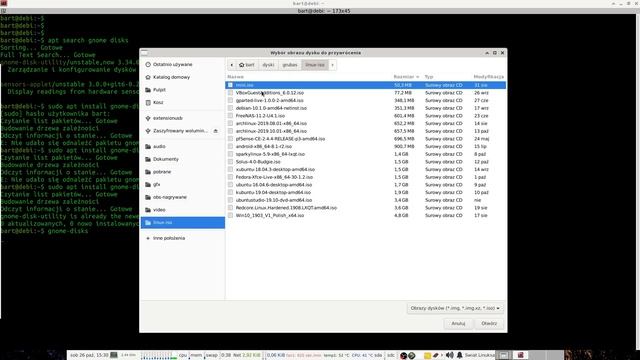
Task: Open the notification bell in the taskbar
Action: click(459, 355)
